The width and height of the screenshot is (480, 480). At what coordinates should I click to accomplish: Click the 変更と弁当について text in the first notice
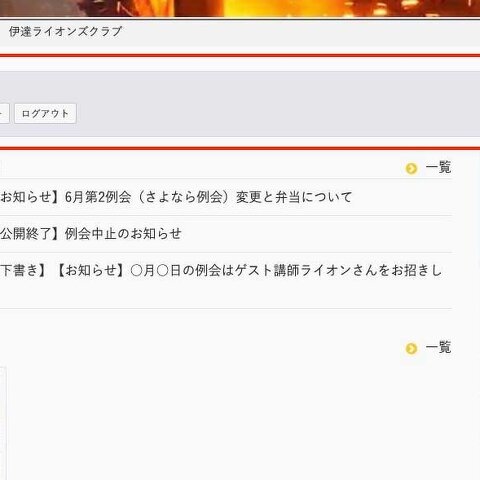[x=294, y=197]
